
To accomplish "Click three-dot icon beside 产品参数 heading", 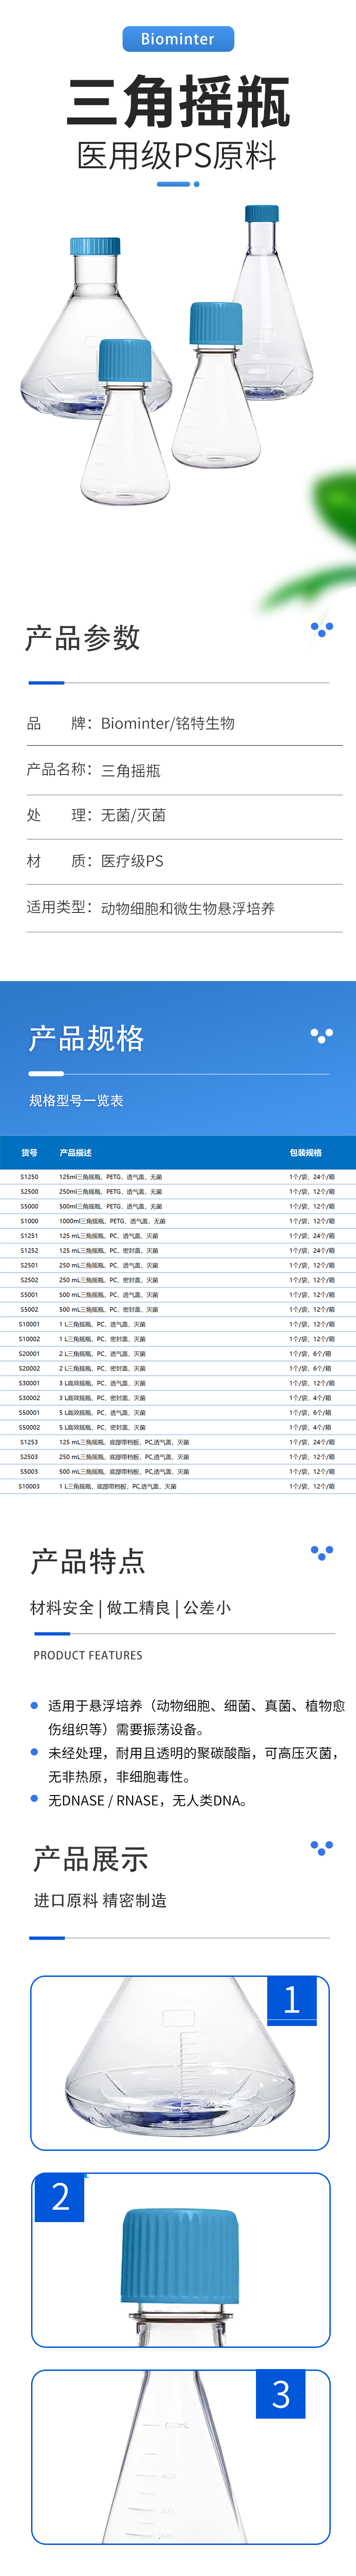I will coord(321,628).
